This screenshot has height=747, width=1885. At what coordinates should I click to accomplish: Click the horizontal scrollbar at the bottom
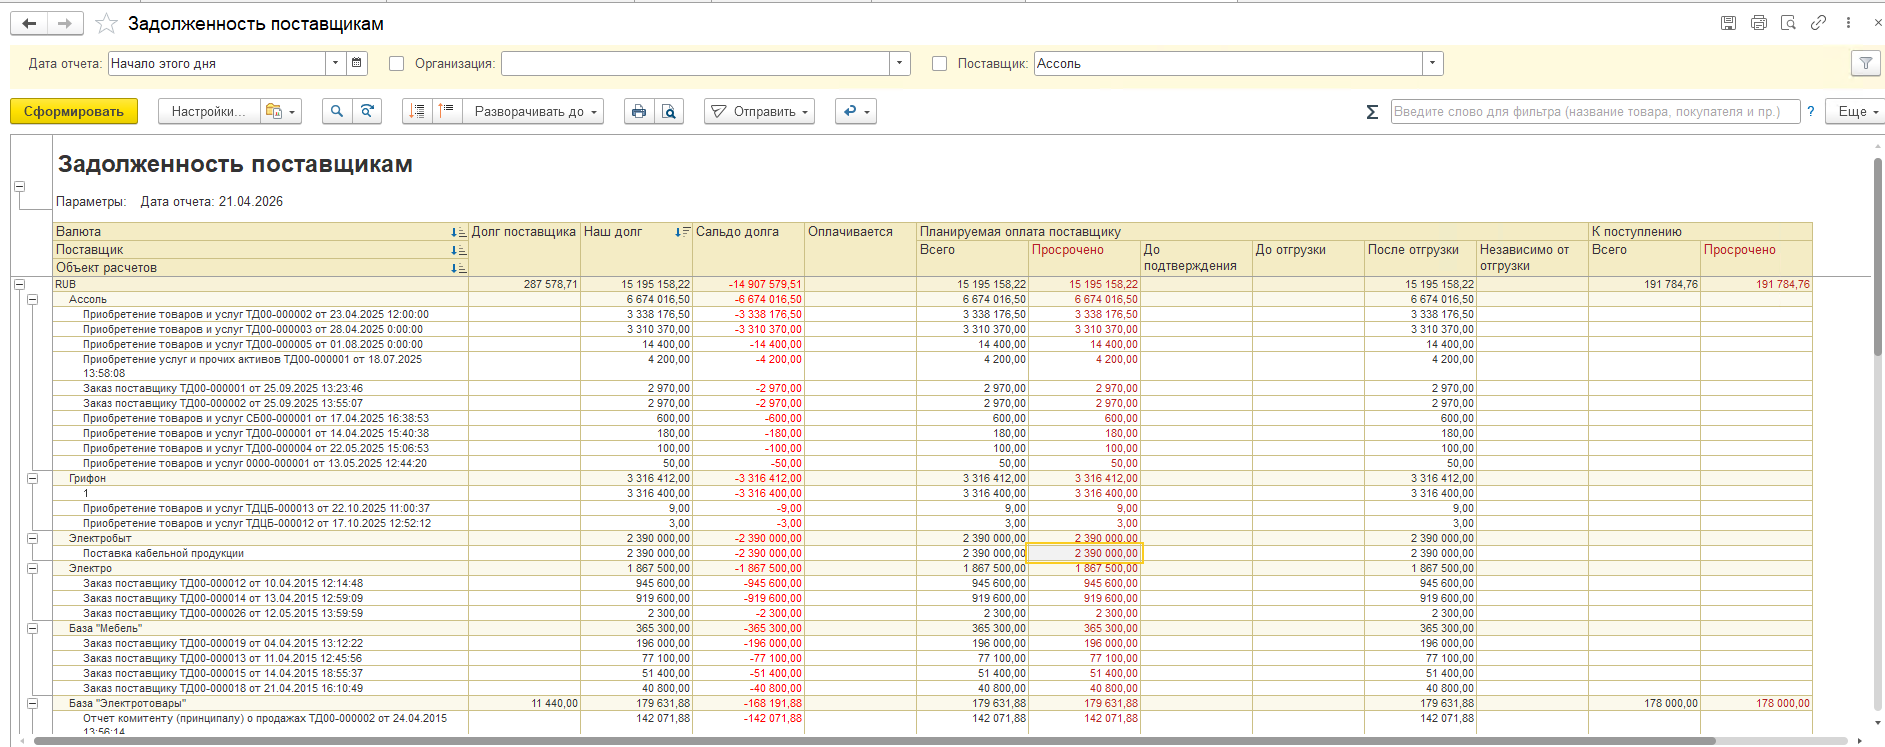click(875, 741)
